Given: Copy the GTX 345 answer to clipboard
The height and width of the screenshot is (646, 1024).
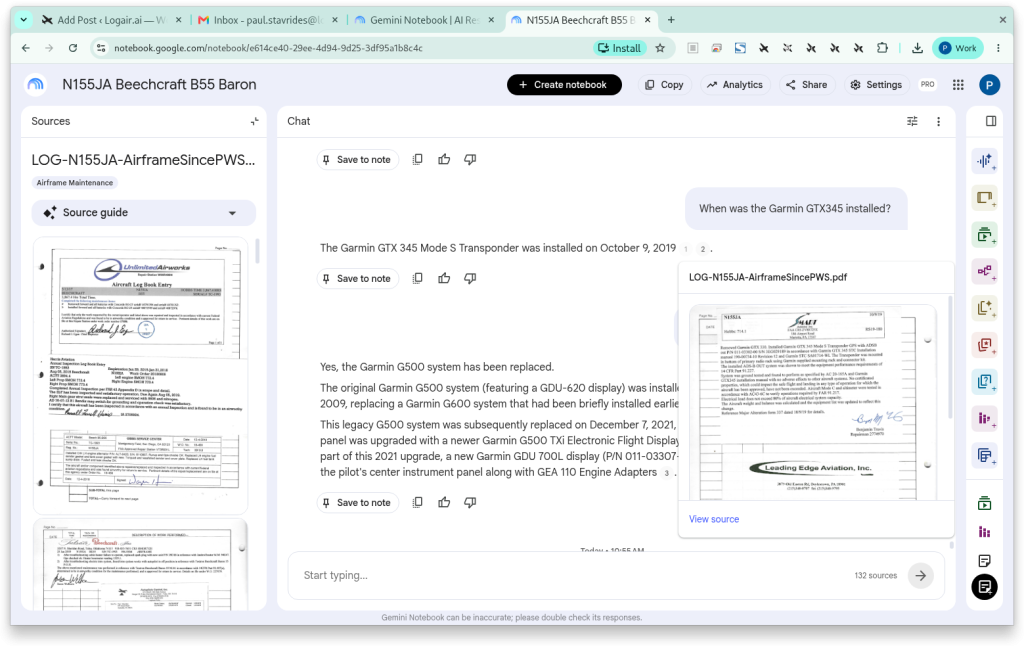Looking at the screenshot, I should click(x=417, y=278).
